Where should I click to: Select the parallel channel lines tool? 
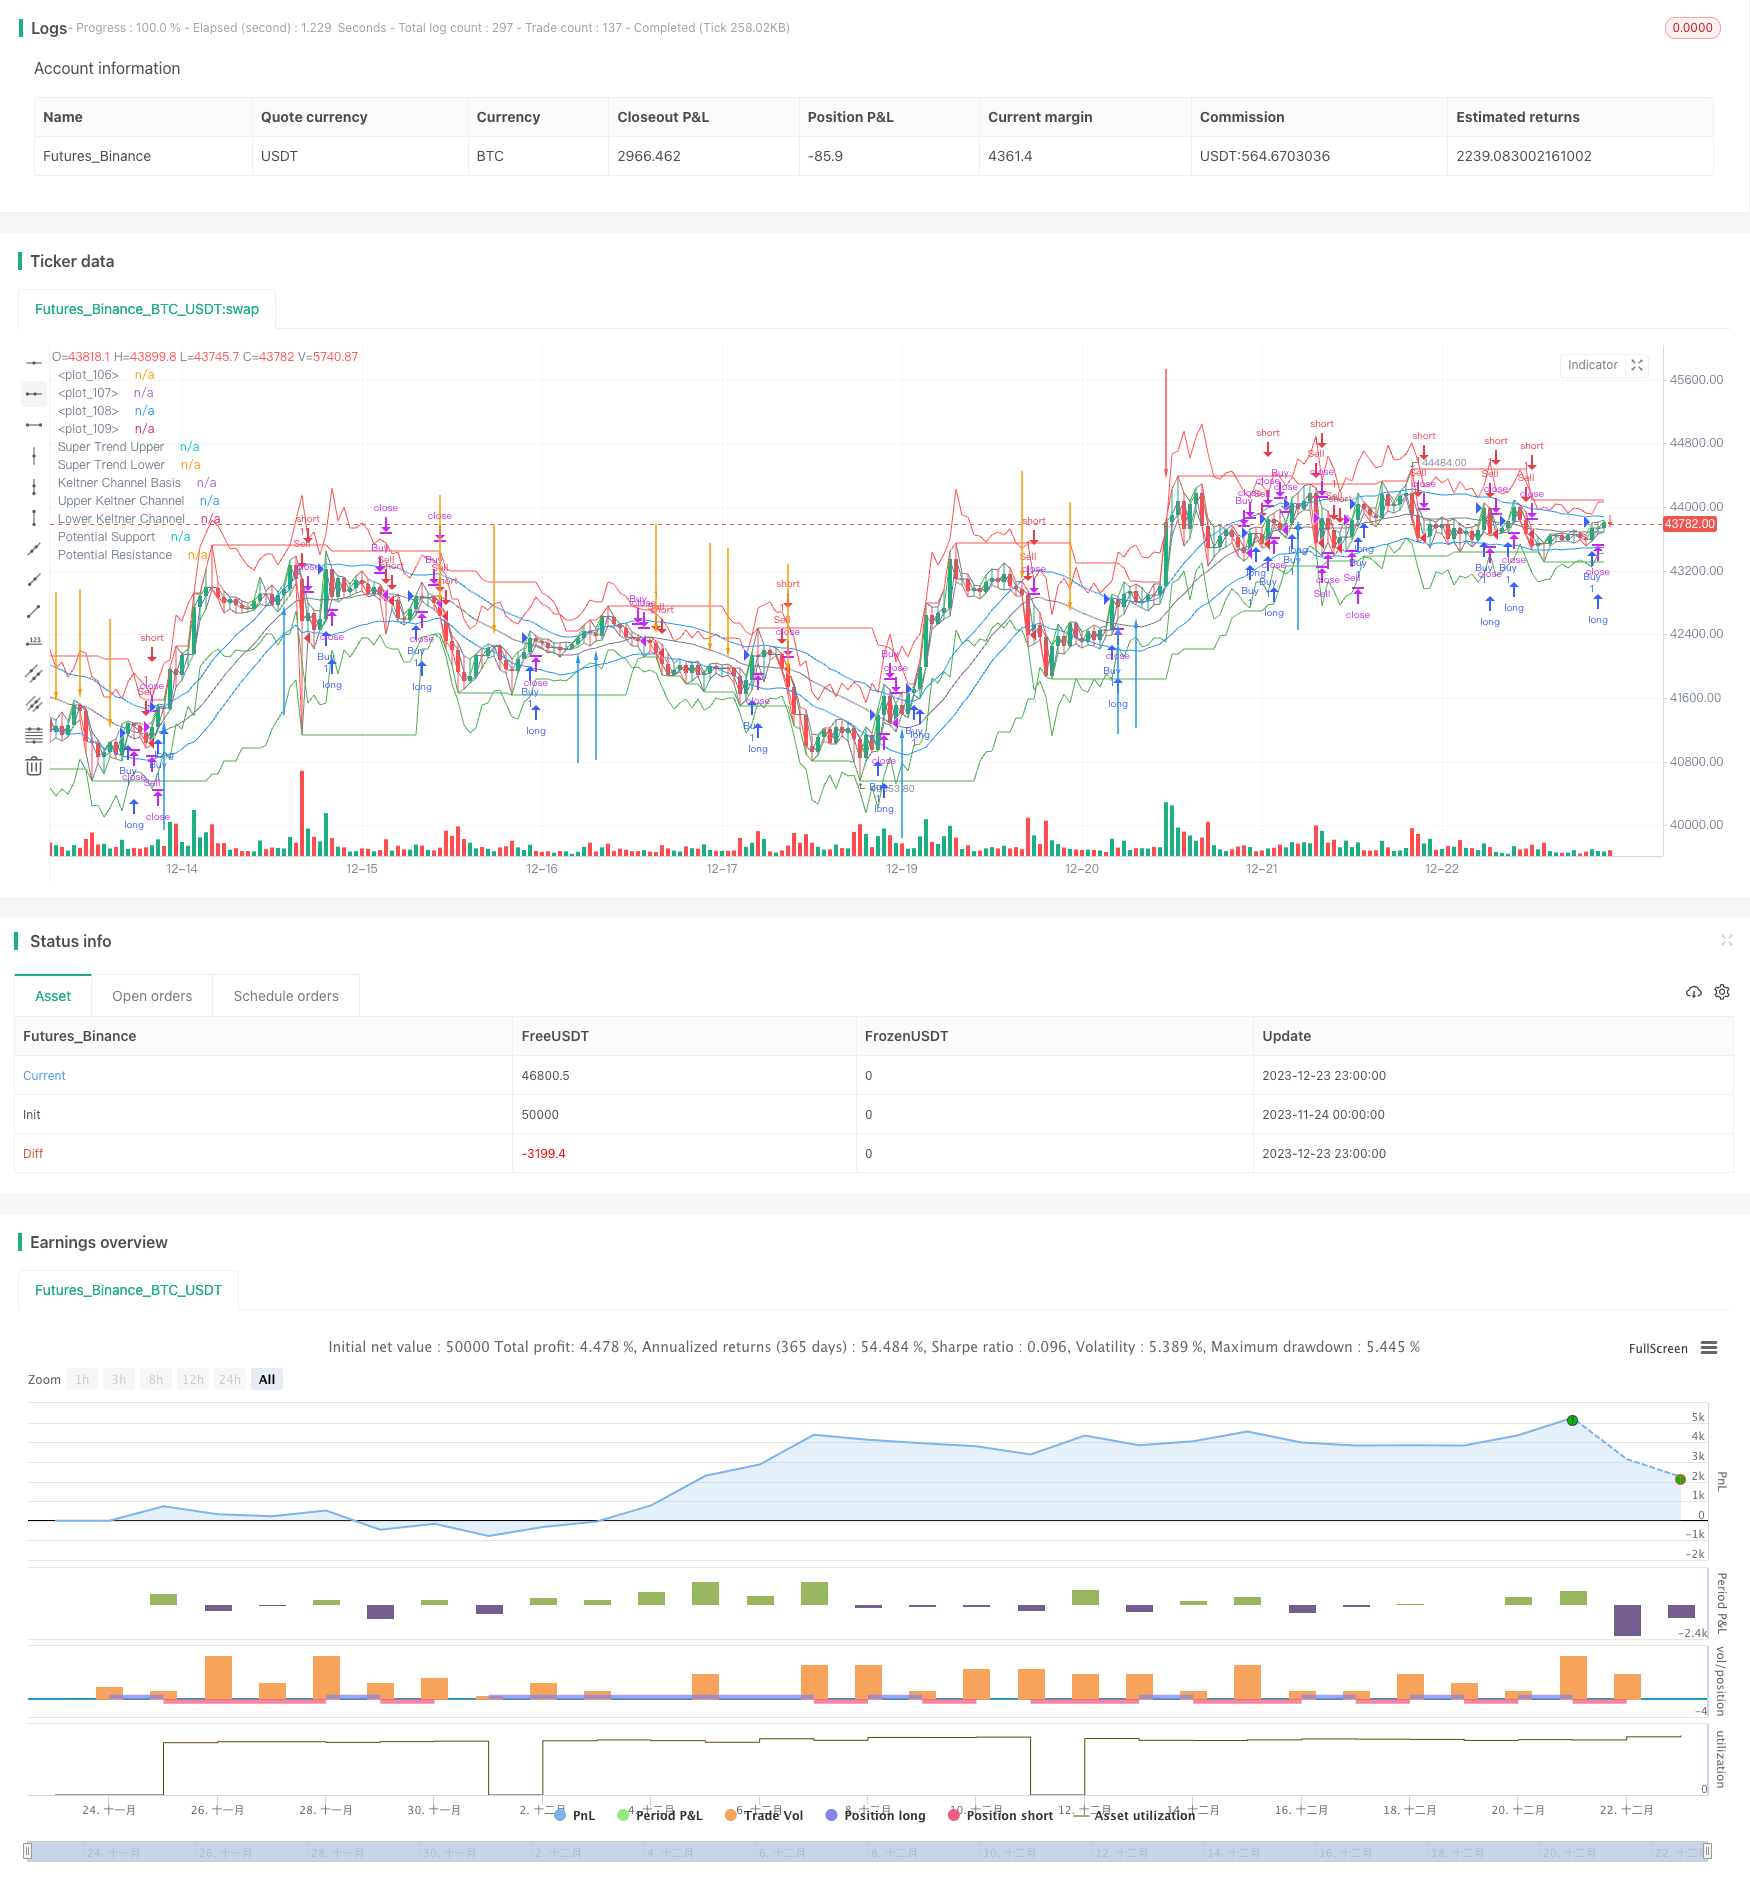(x=34, y=673)
